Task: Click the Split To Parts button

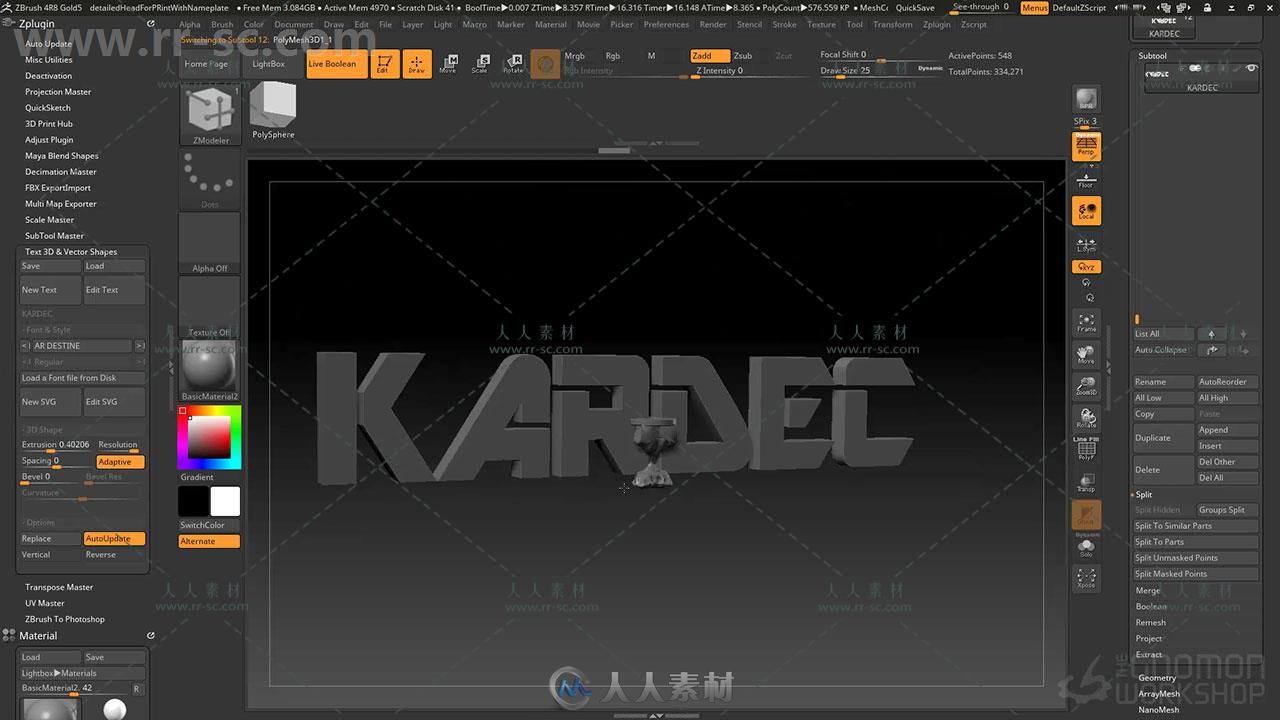Action: (x=1195, y=542)
